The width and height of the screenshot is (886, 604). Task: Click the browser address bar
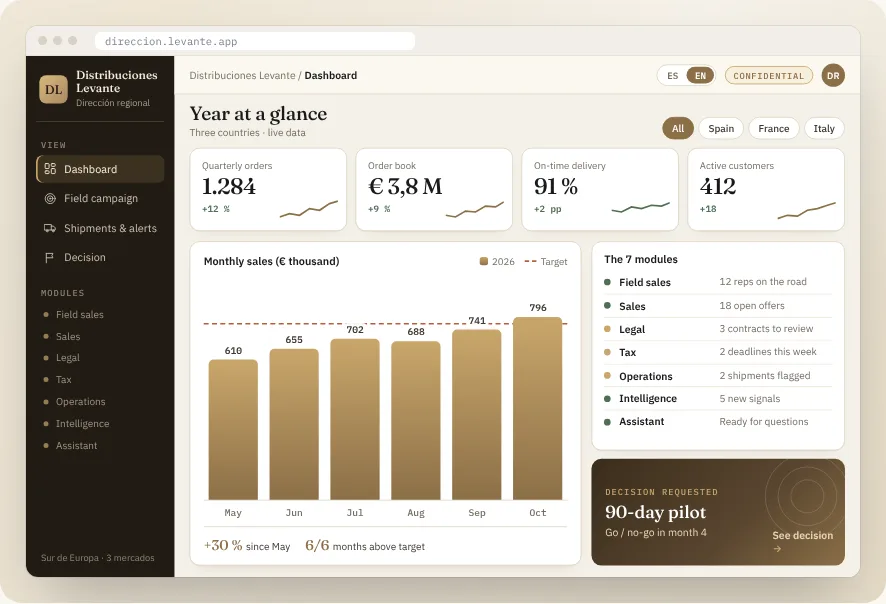(255, 41)
